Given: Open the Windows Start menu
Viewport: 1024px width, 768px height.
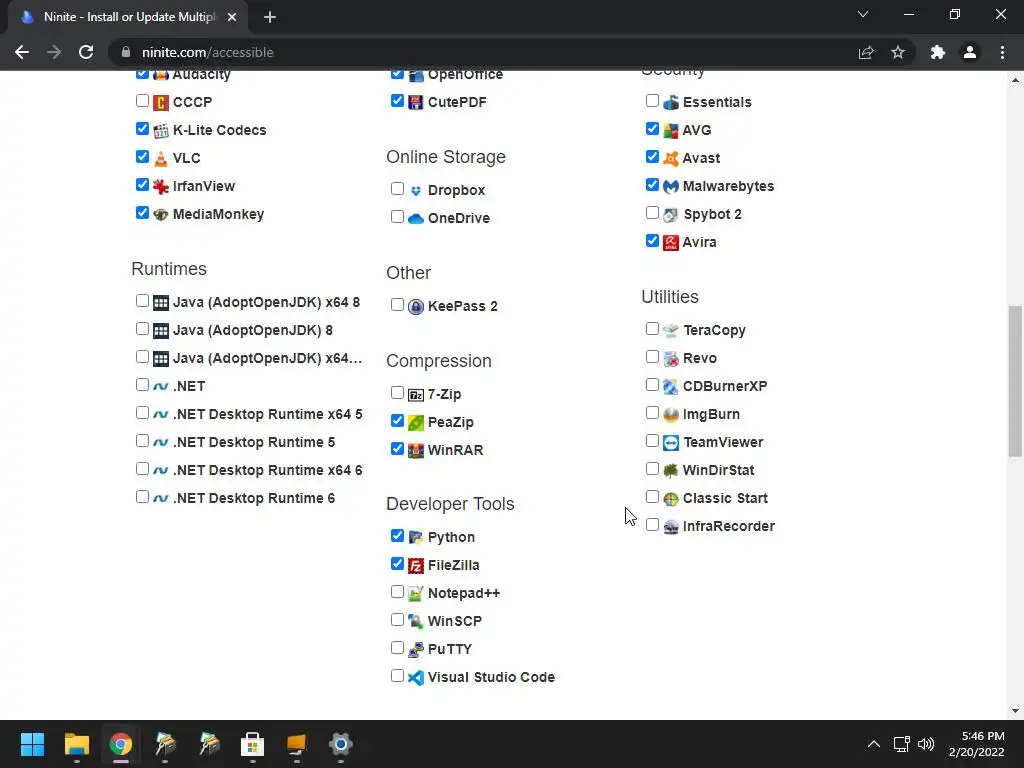Looking at the screenshot, I should pos(32,744).
